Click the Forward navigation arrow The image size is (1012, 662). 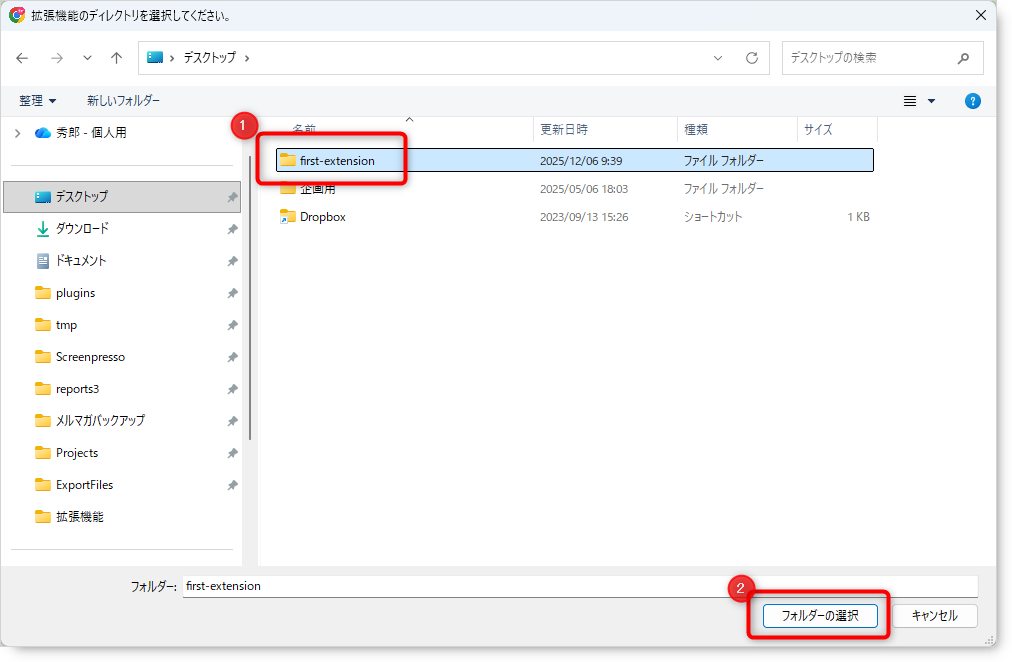click(56, 58)
